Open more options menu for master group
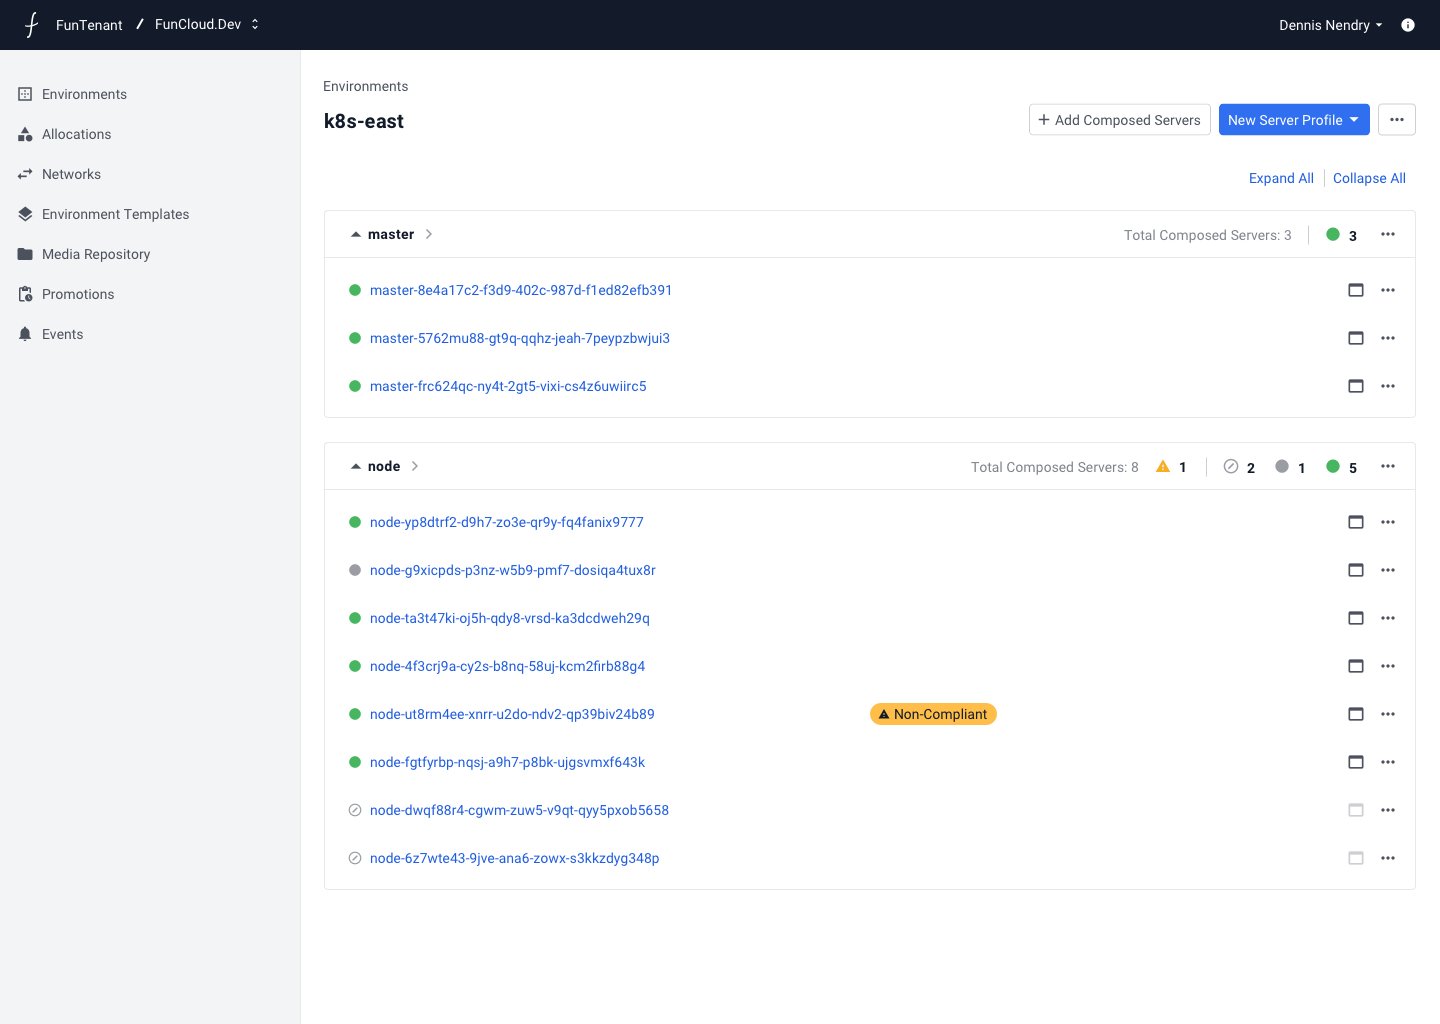1440x1024 pixels. pyautogui.click(x=1387, y=234)
